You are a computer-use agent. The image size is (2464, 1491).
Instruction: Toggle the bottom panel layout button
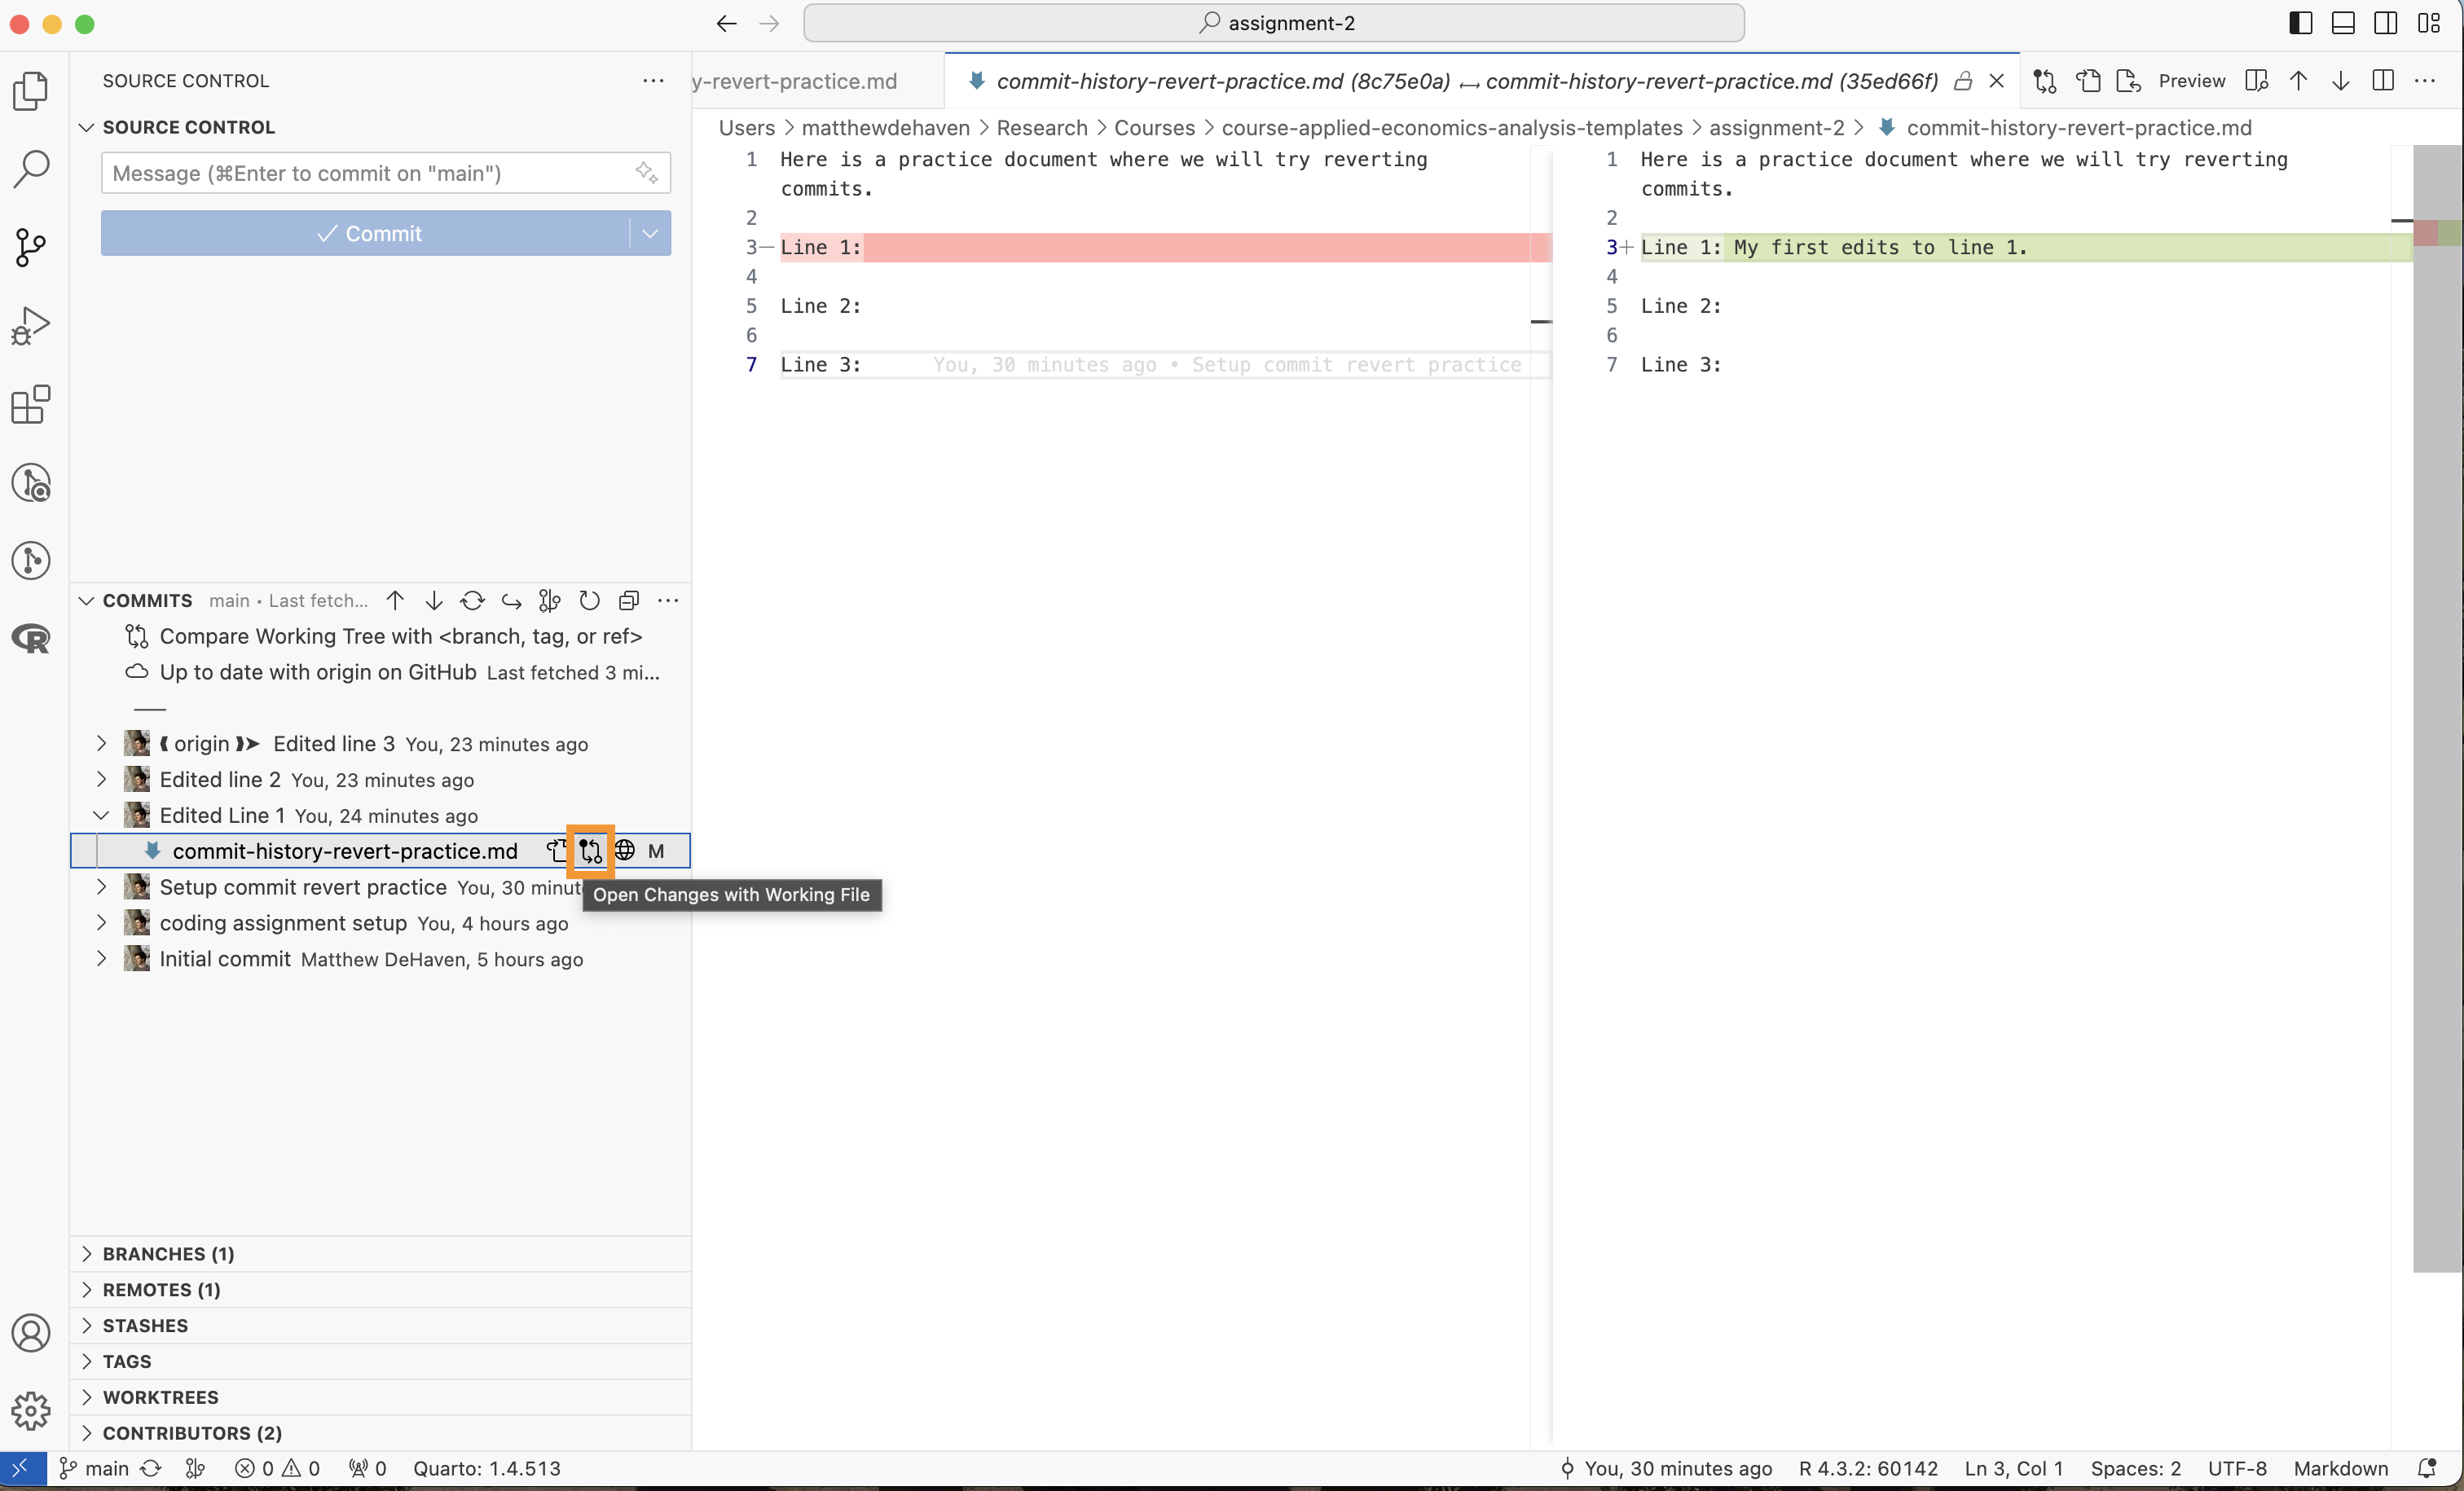pos(2342,23)
